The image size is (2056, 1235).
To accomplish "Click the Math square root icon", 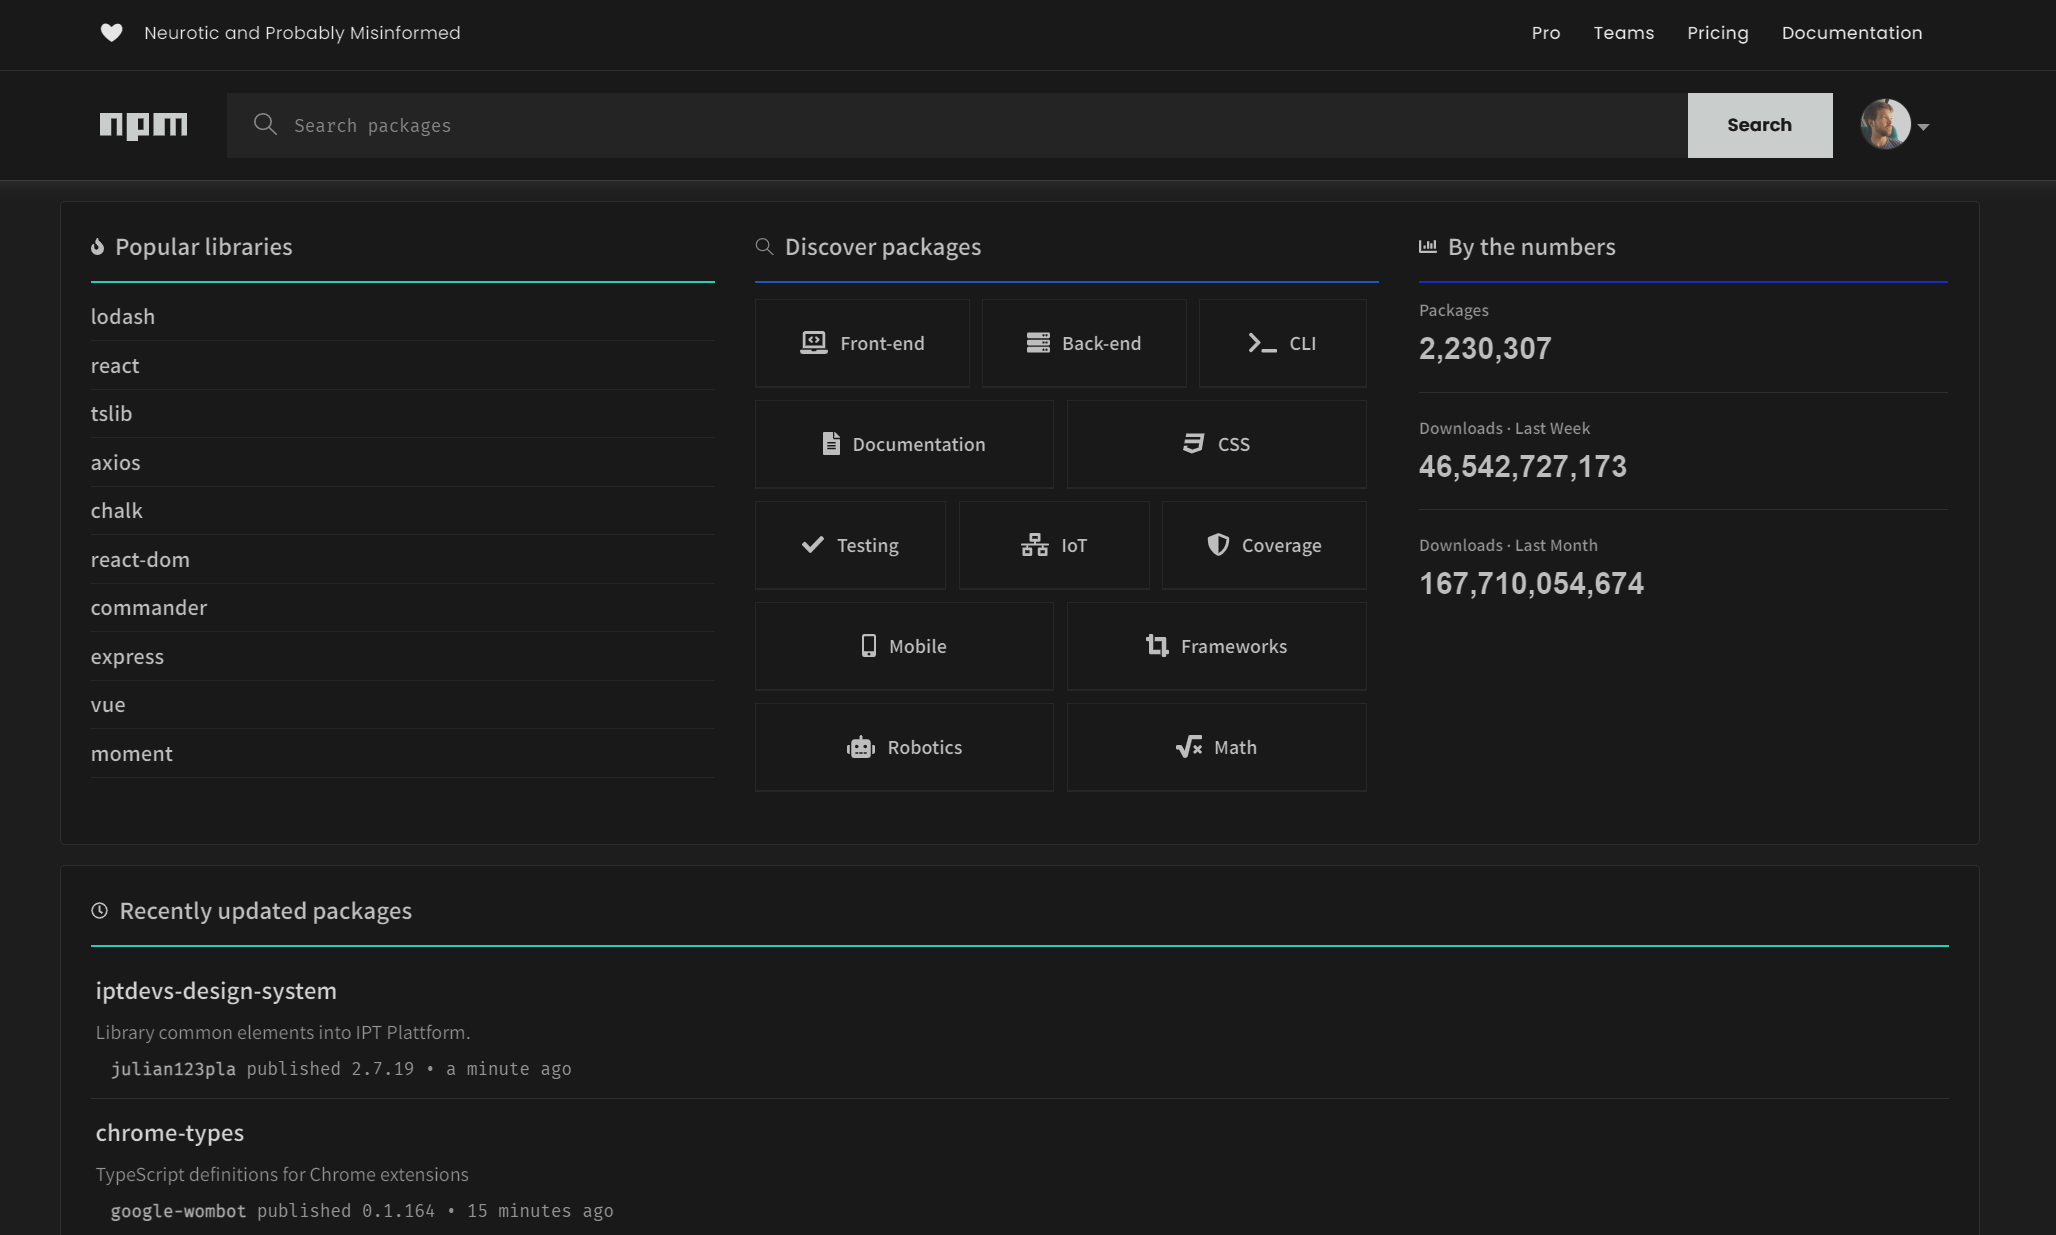I will [1189, 746].
